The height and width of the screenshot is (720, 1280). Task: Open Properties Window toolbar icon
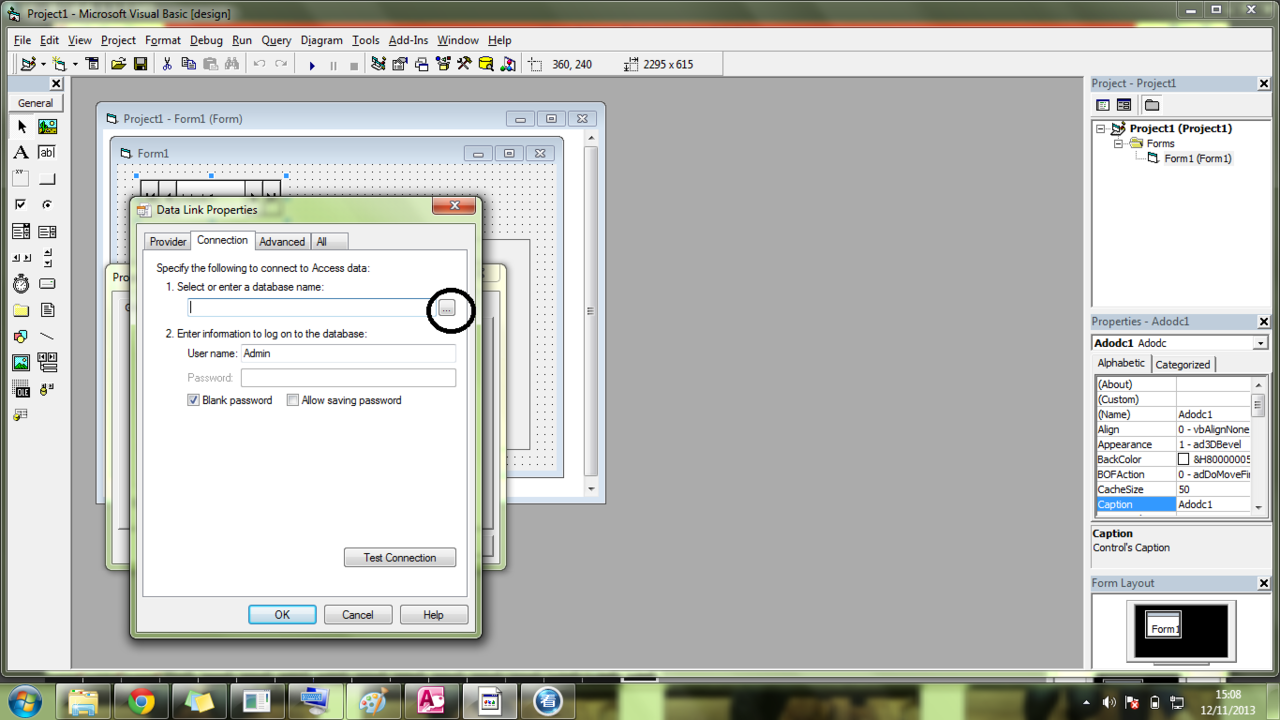tap(400, 64)
